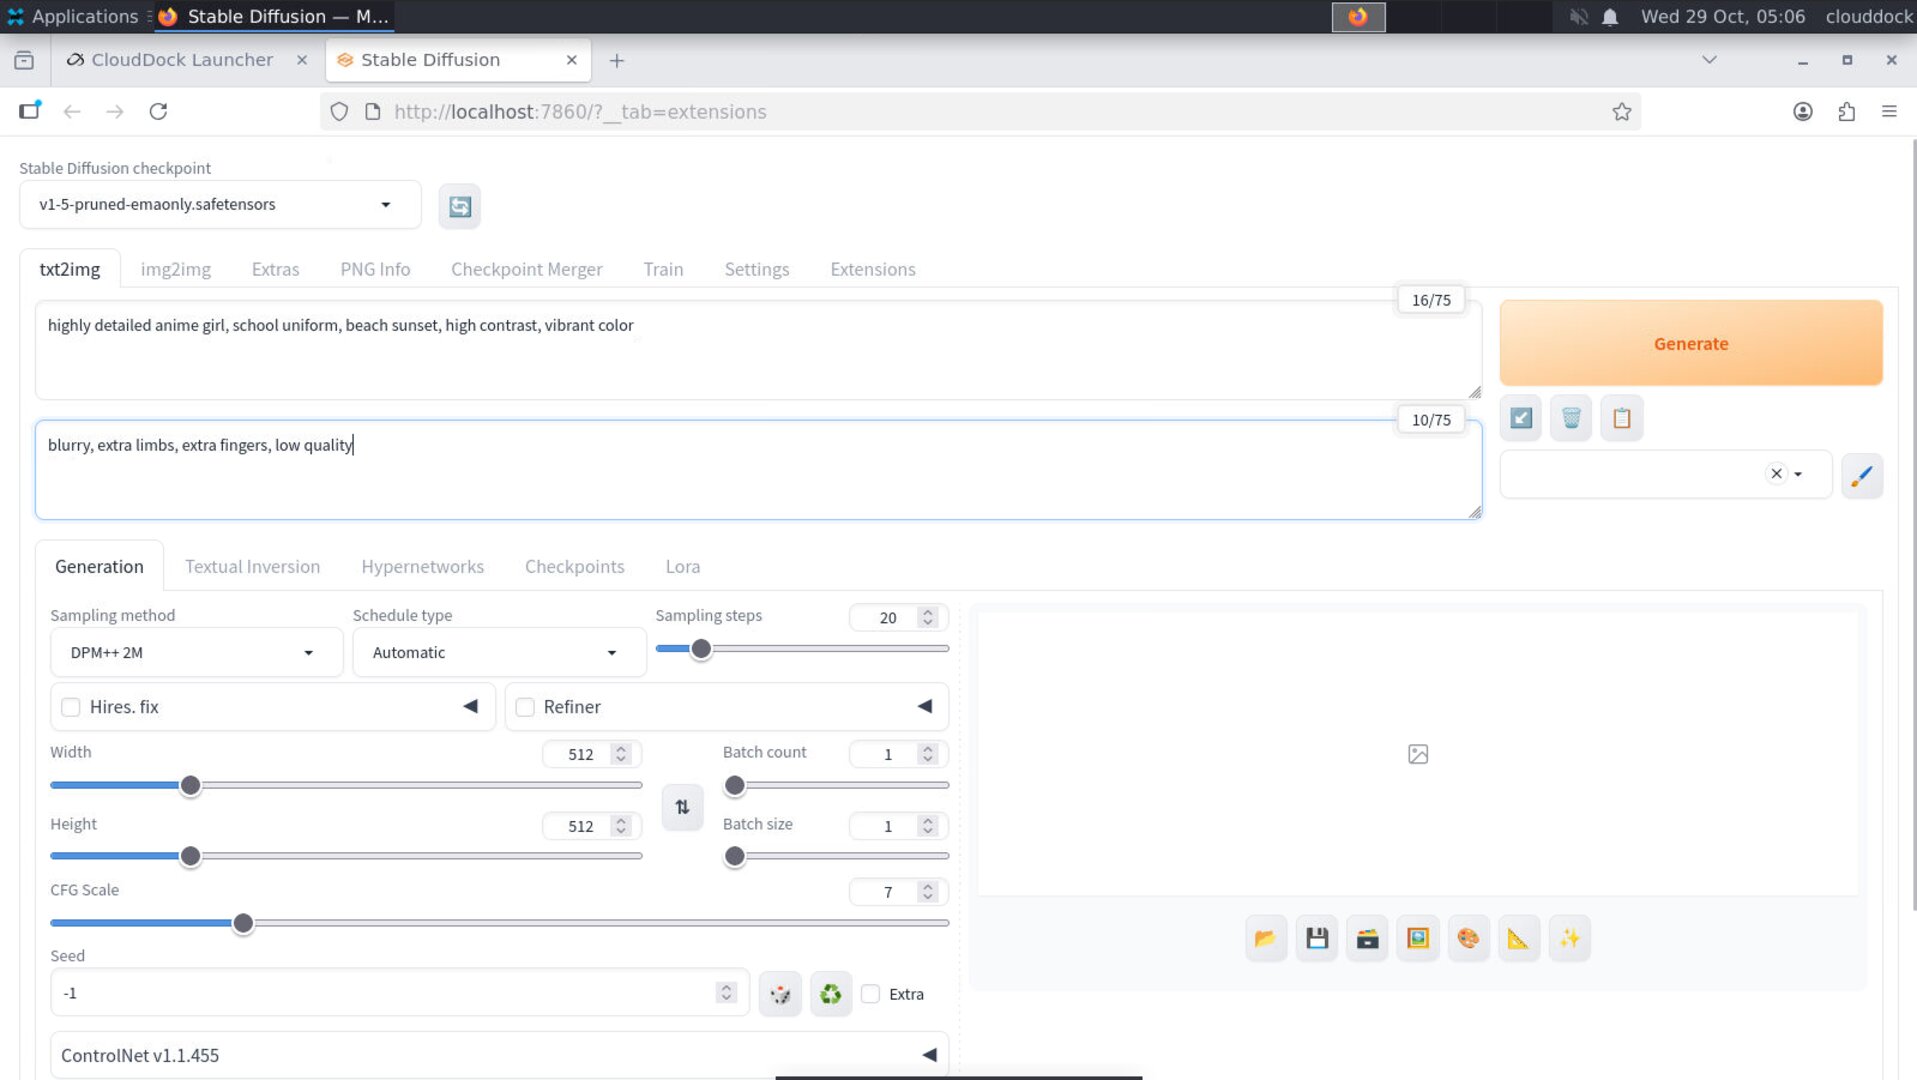The image size is (1917, 1080).
Task: Toggle the Extra seed checkbox
Action: tap(871, 993)
